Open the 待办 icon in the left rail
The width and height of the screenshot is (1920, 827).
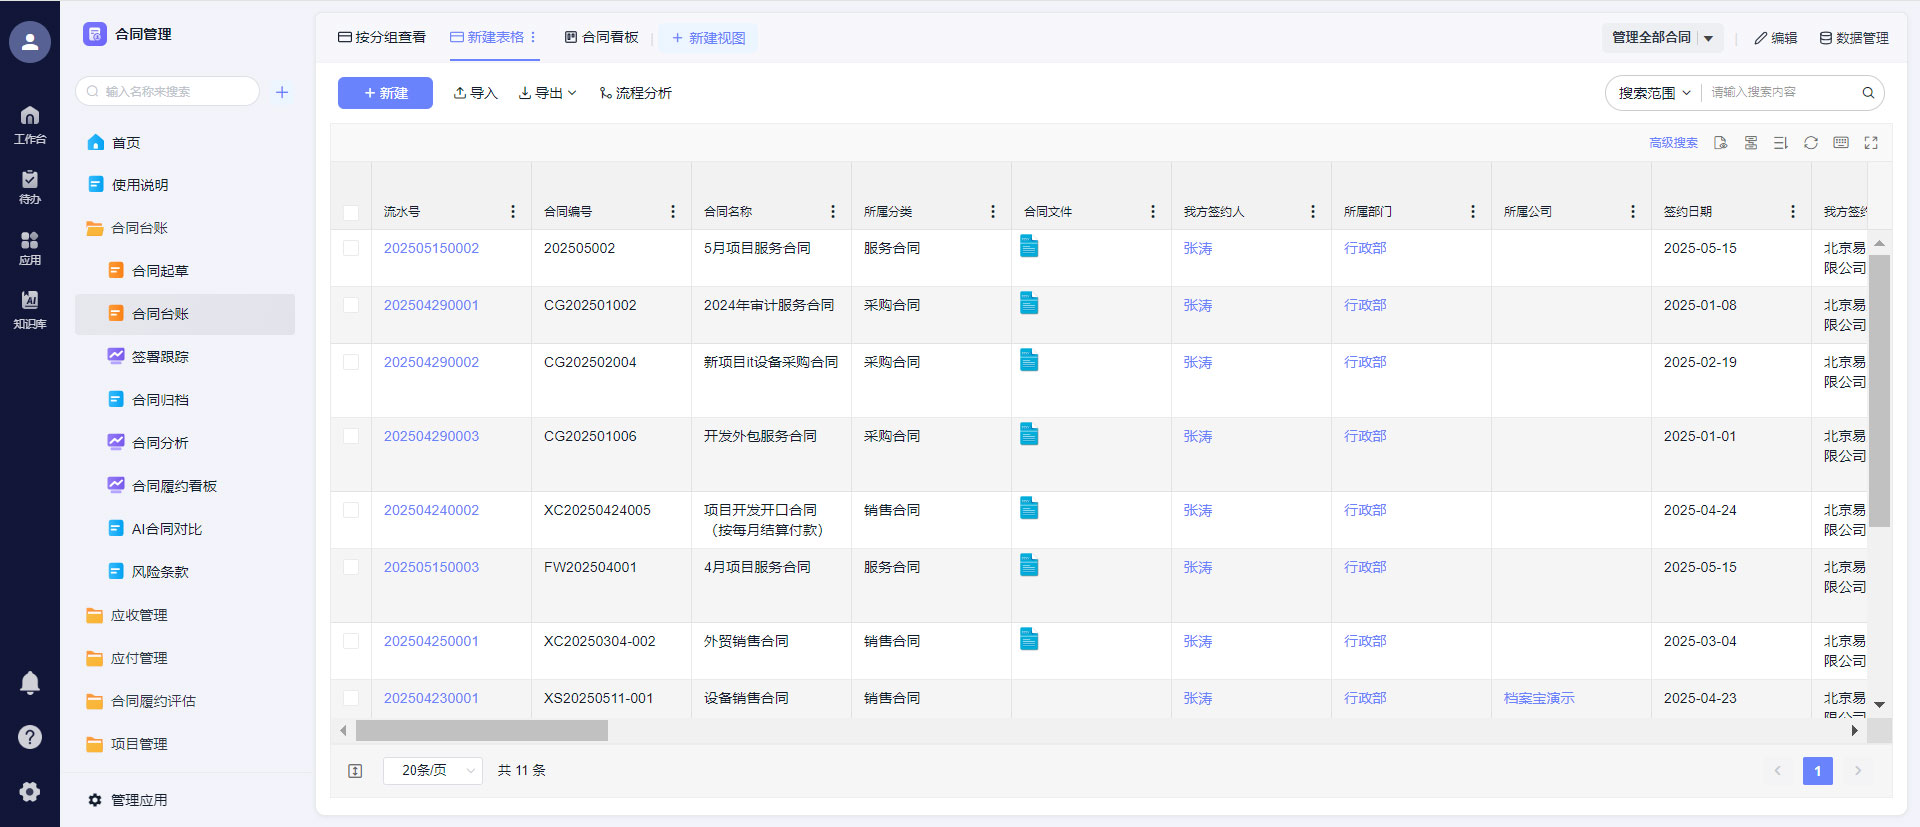(x=30, y=186)
